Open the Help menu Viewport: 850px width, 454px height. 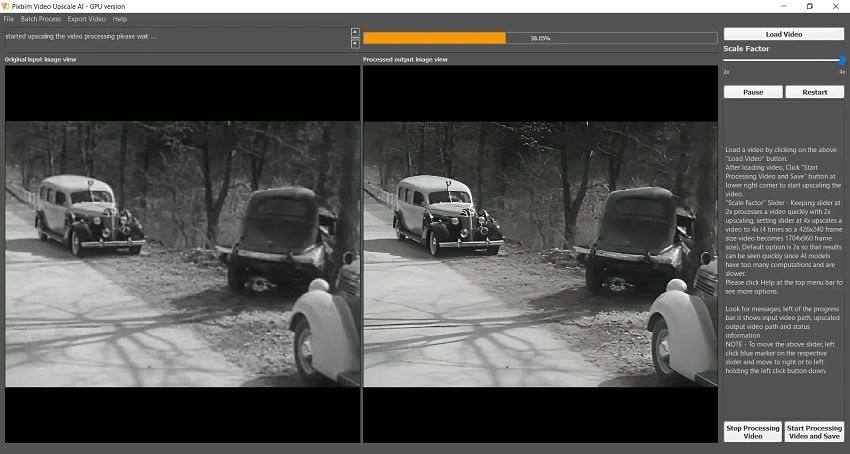point(120,19)
